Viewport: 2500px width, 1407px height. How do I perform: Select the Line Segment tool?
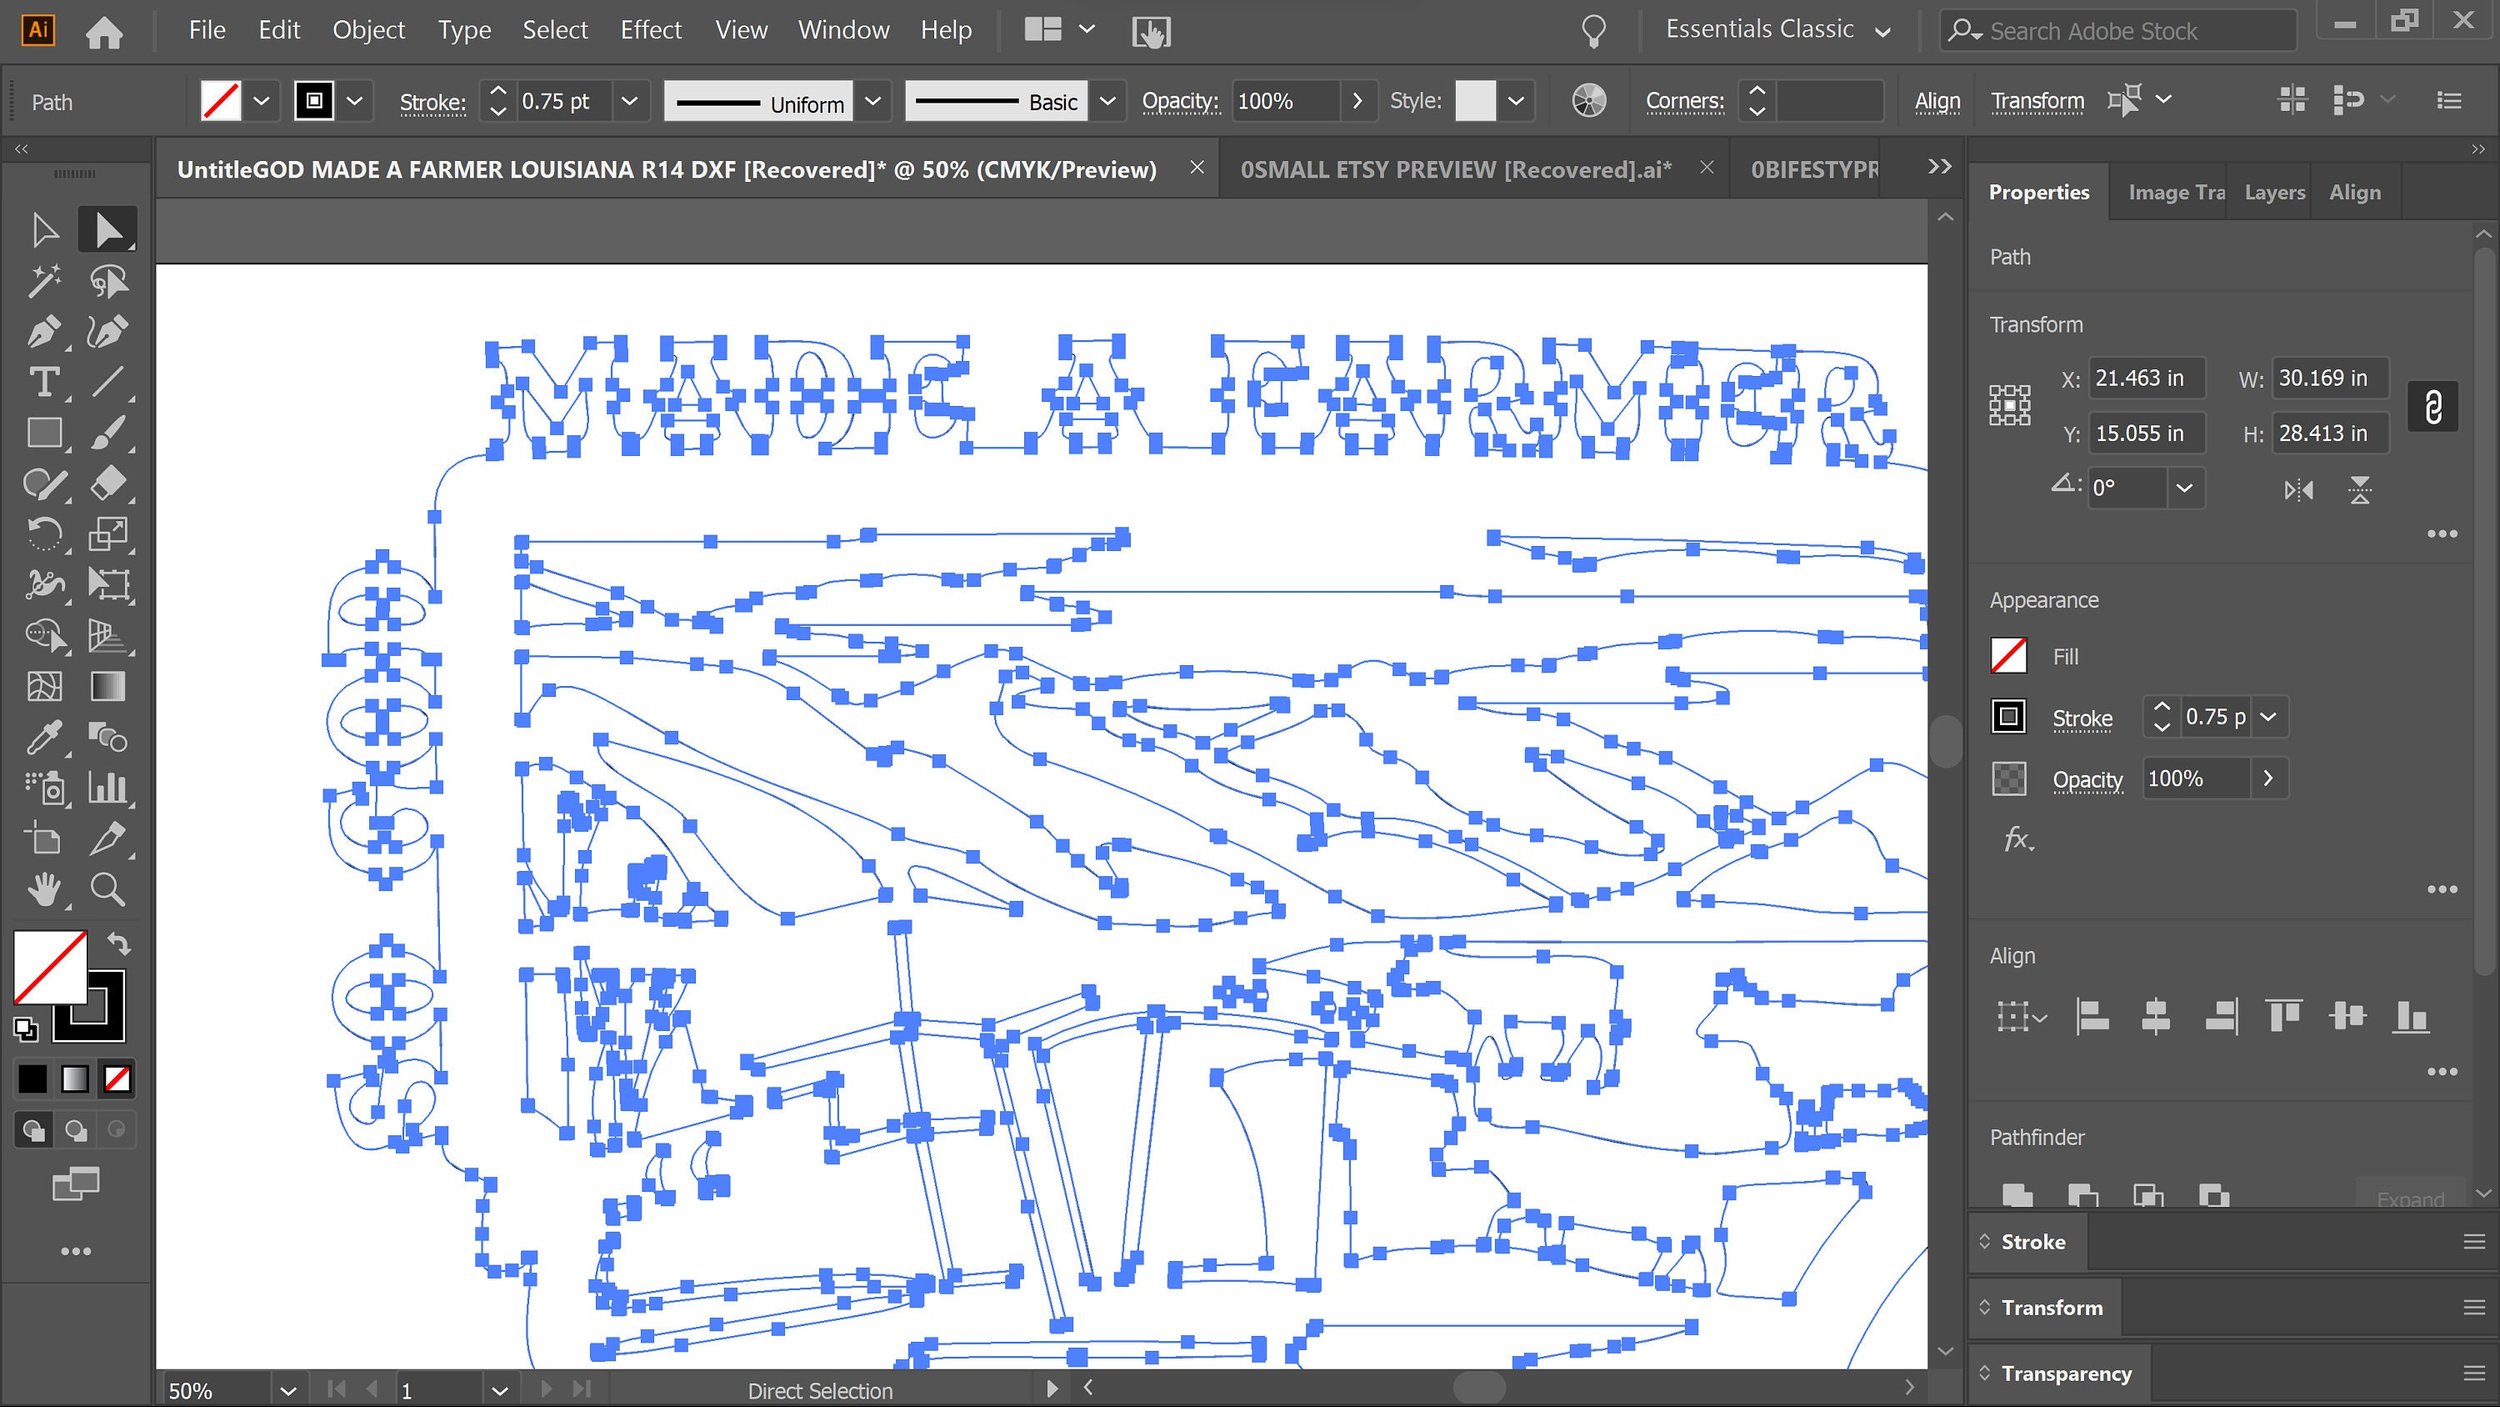(108, 382)
